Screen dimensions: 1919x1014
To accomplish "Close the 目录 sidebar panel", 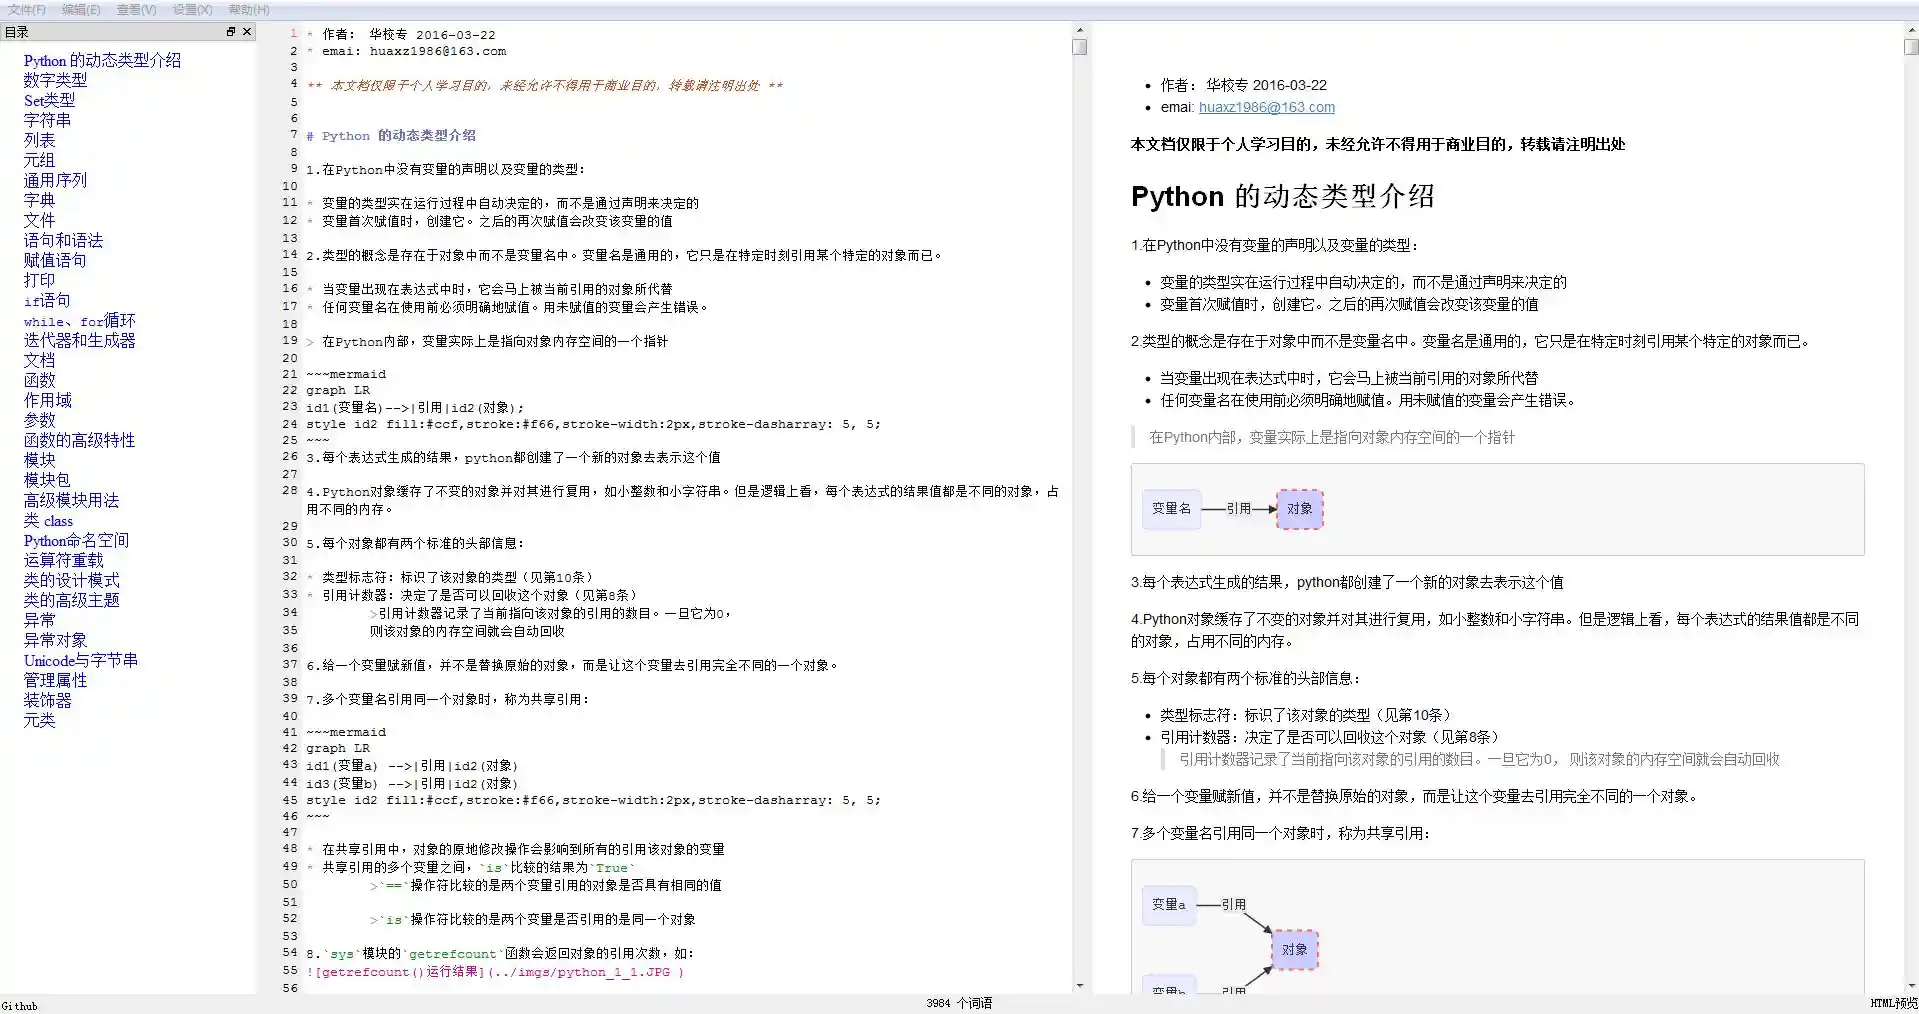I will [x=247, y=31].
